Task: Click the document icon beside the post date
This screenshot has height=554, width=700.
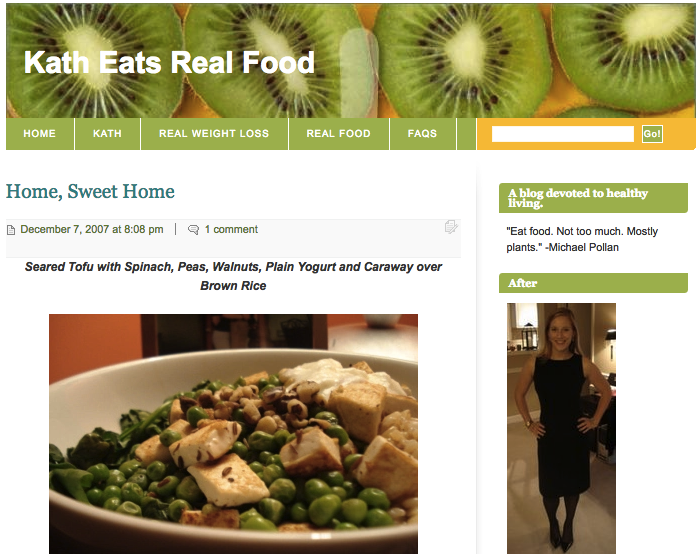Action: (11, 230)
